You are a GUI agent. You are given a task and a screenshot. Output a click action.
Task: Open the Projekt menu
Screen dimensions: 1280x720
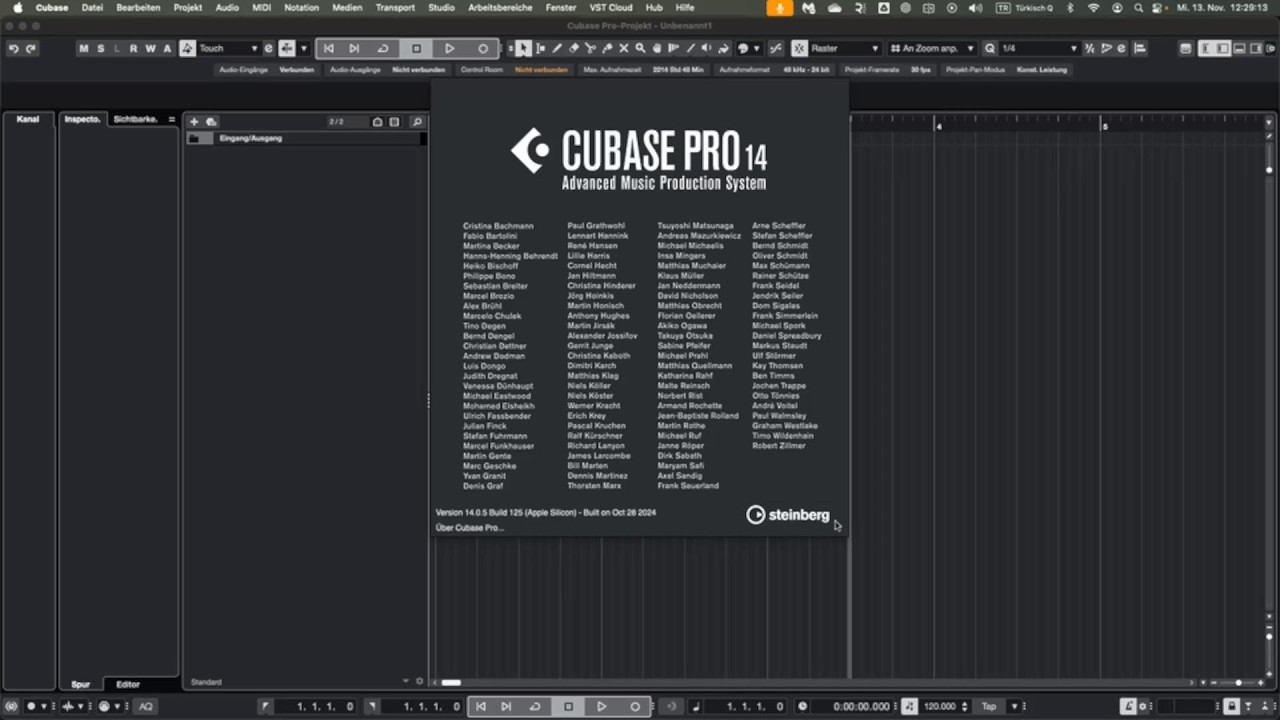pos(188,7)
